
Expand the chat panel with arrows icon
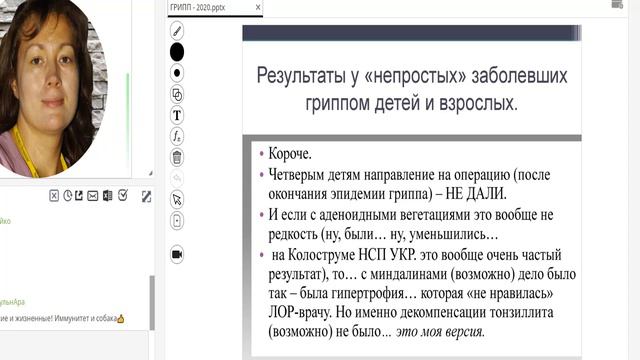pyautogui.click(x=146, y=196)
